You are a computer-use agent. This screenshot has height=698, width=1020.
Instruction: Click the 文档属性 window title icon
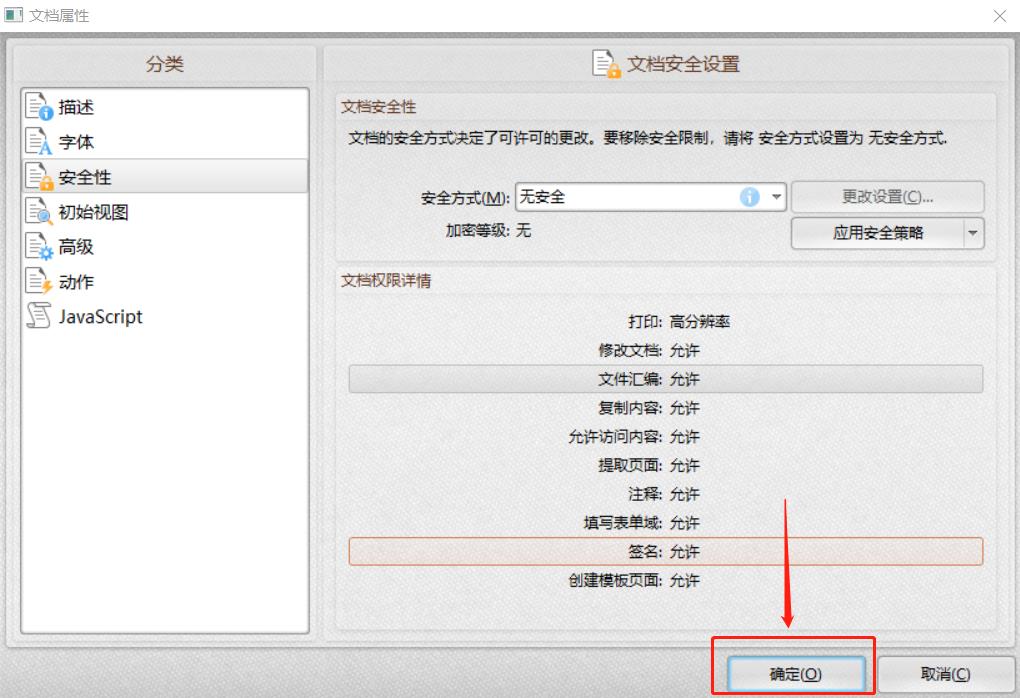pos(14,14)
